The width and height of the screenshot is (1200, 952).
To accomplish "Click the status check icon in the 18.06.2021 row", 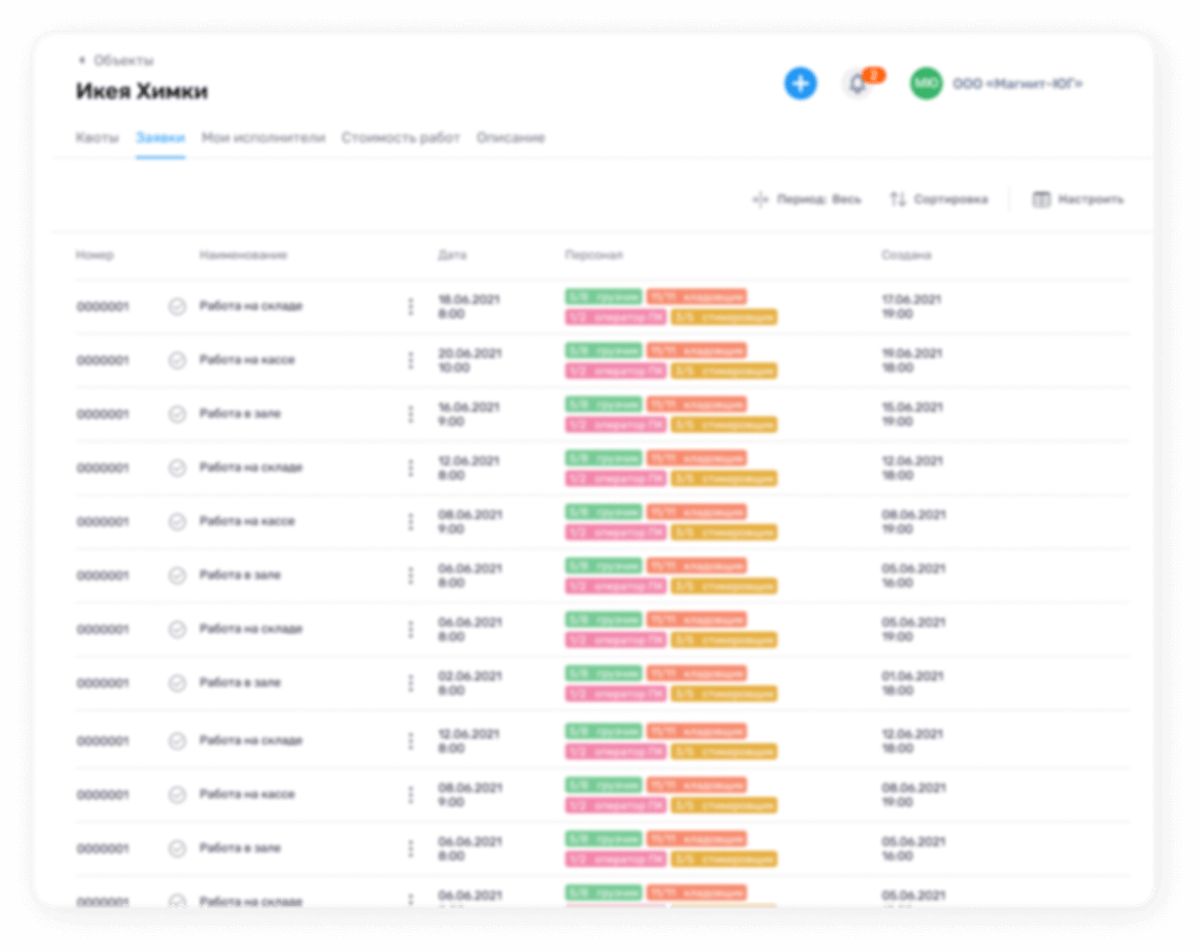I will coord(177,307).
